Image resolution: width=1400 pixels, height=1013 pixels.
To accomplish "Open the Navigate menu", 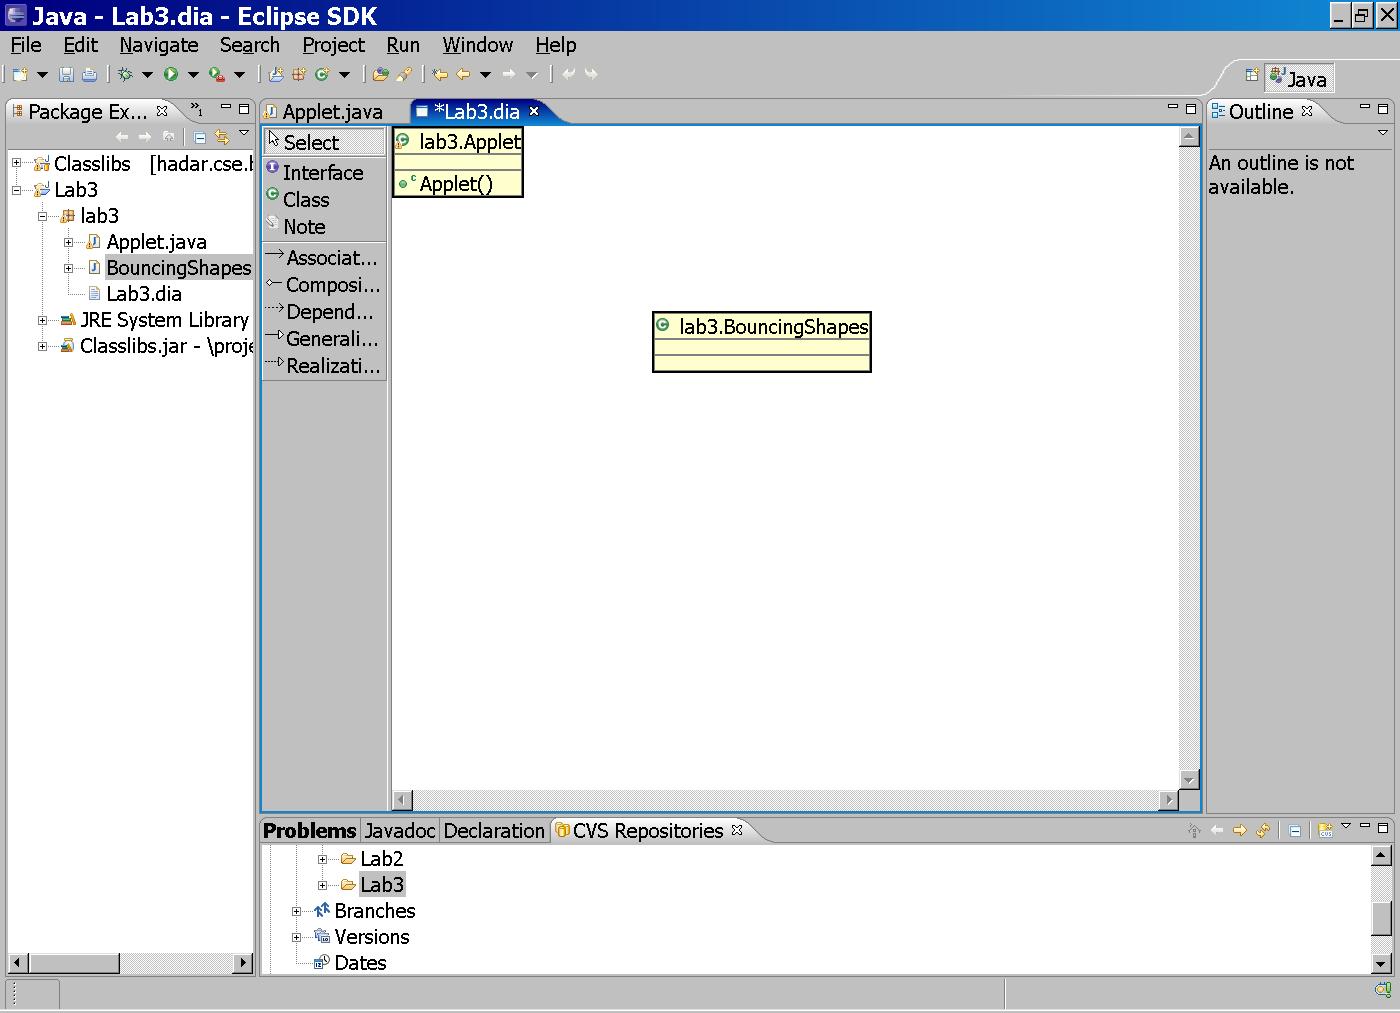I will pos(158,45).
